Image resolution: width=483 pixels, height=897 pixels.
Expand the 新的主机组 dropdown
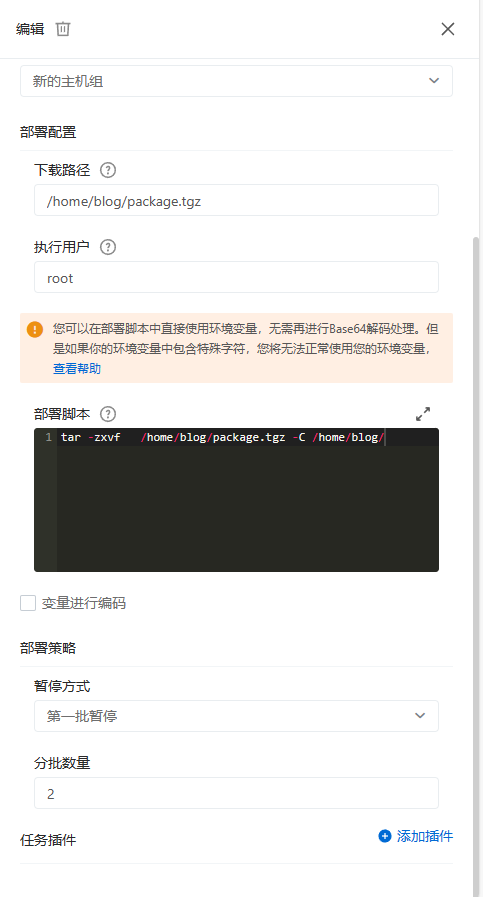(236, 81)
